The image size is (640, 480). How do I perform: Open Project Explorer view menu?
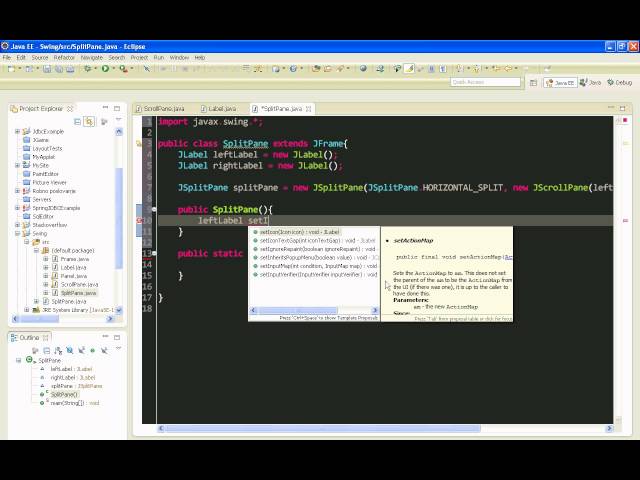click(x=118, y=120)
